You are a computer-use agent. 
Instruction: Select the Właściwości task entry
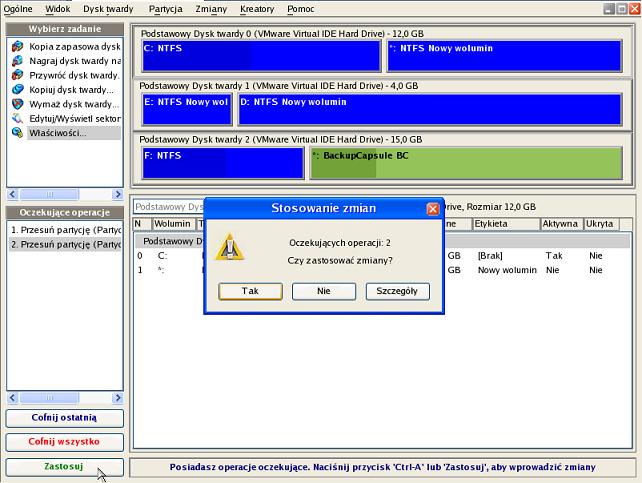pos(74,133)
